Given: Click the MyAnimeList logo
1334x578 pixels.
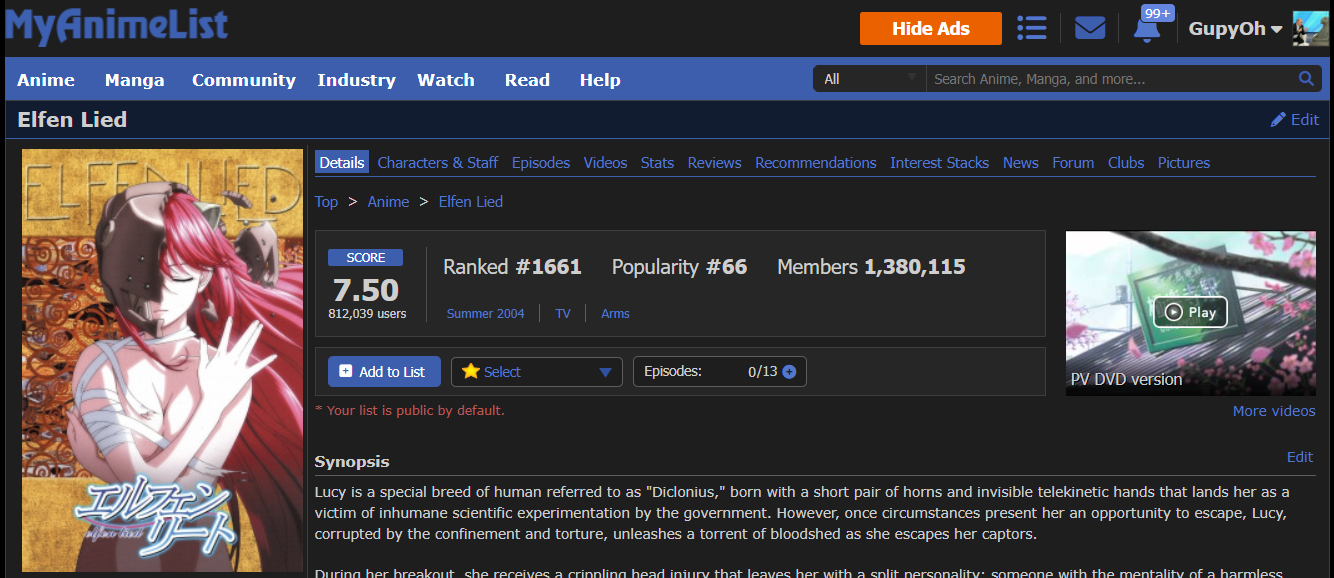Looking at the screenshot, I should click(117, 27).
